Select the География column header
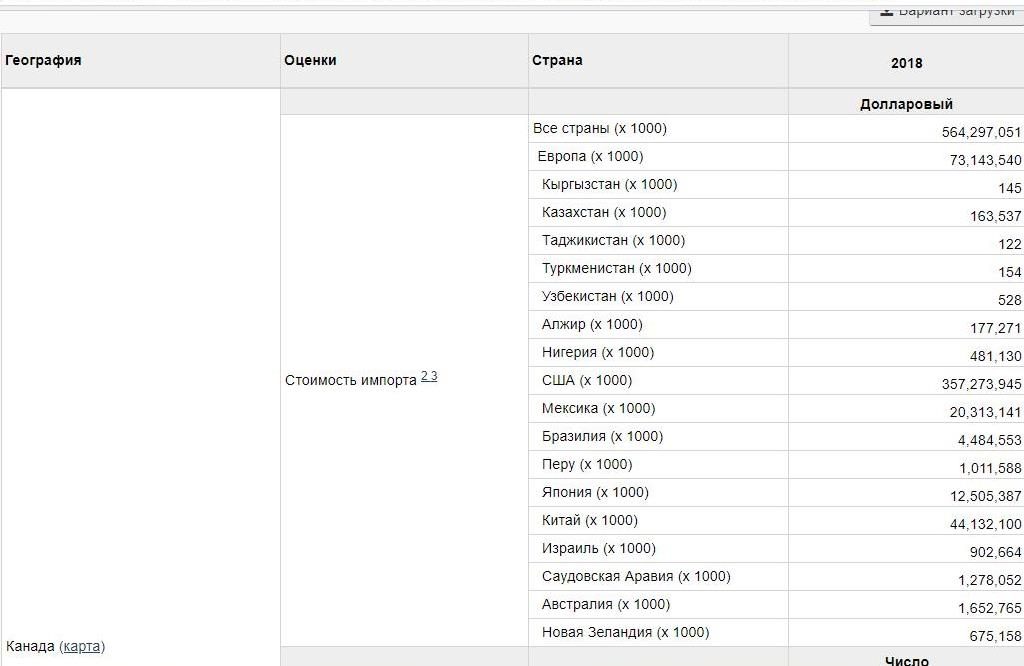Viewport: 1024px width, 666px height. 43,60
